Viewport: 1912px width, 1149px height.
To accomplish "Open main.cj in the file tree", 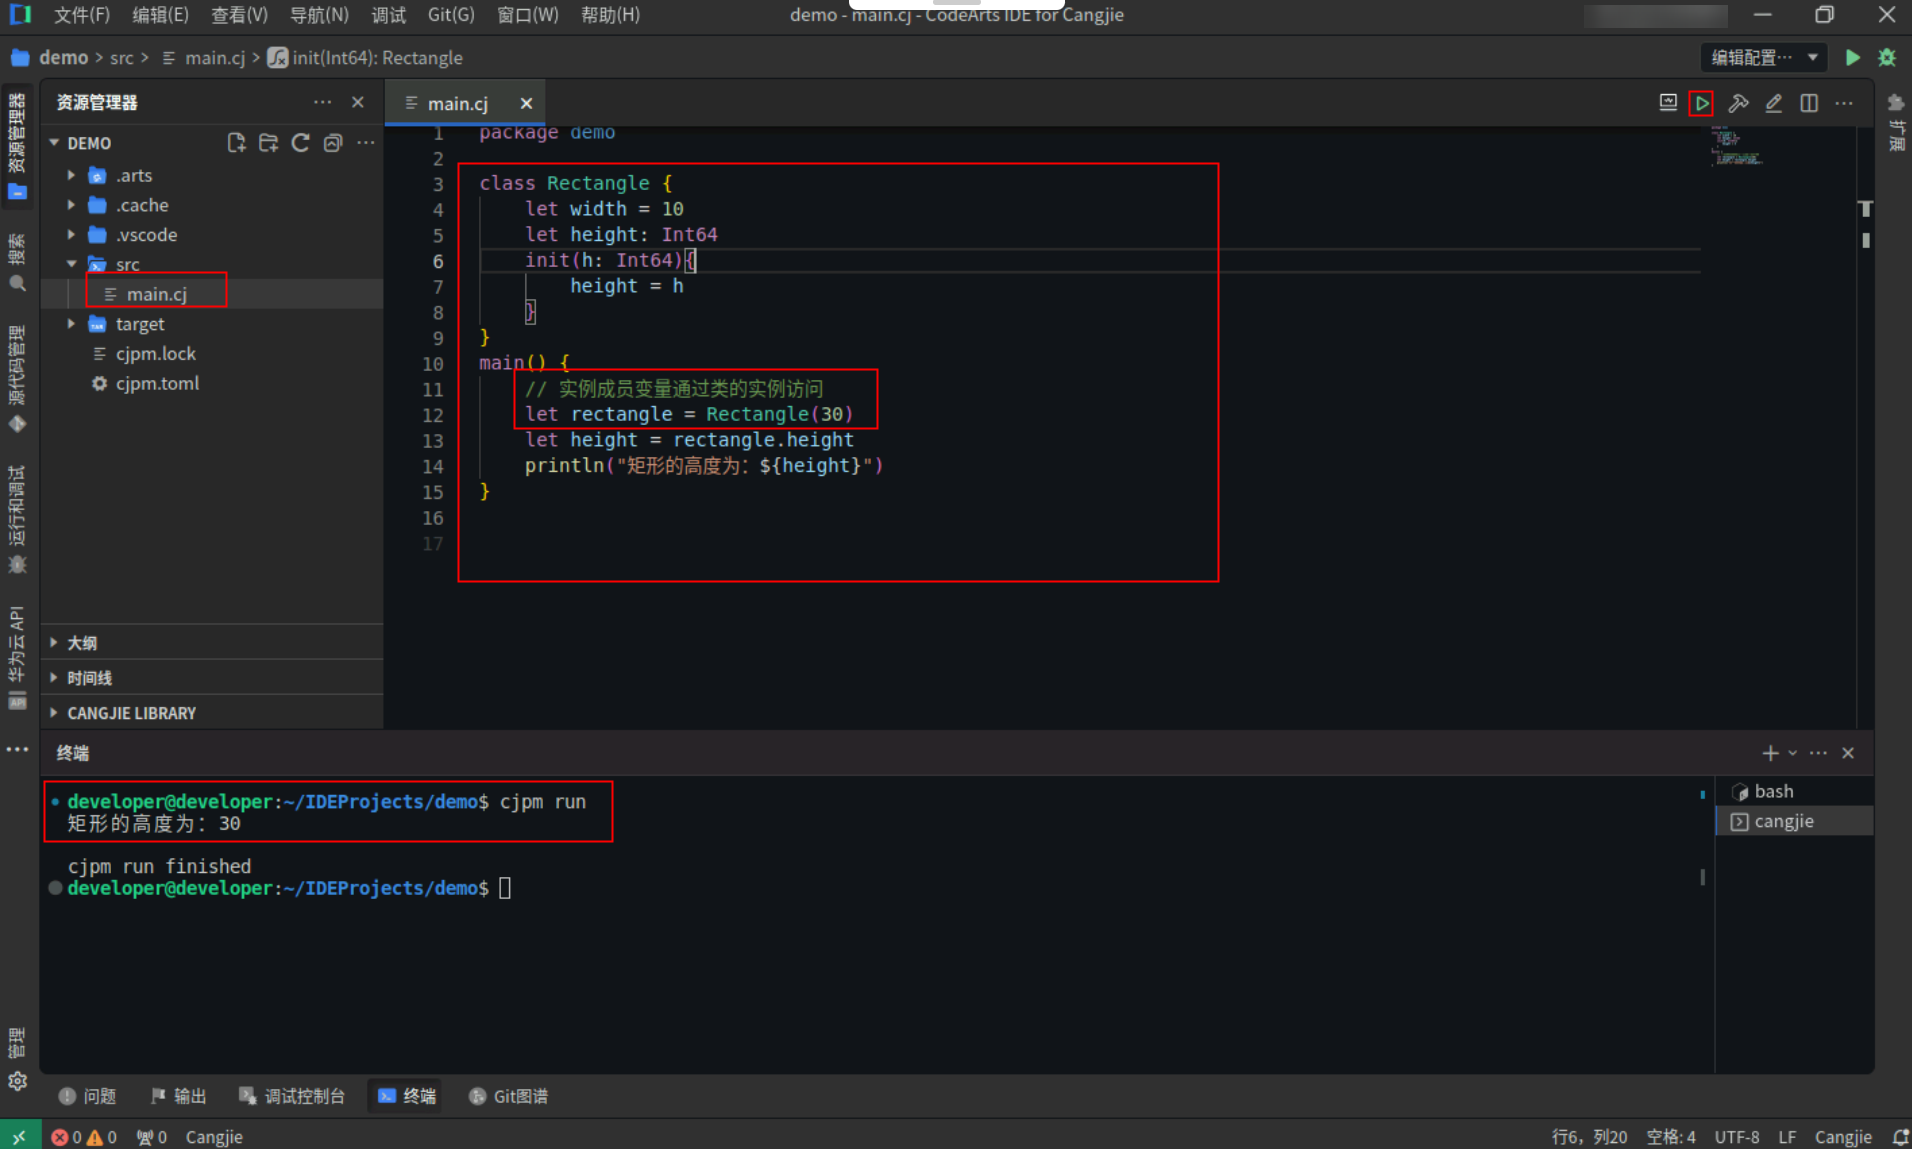I will (x=157, y=294).
